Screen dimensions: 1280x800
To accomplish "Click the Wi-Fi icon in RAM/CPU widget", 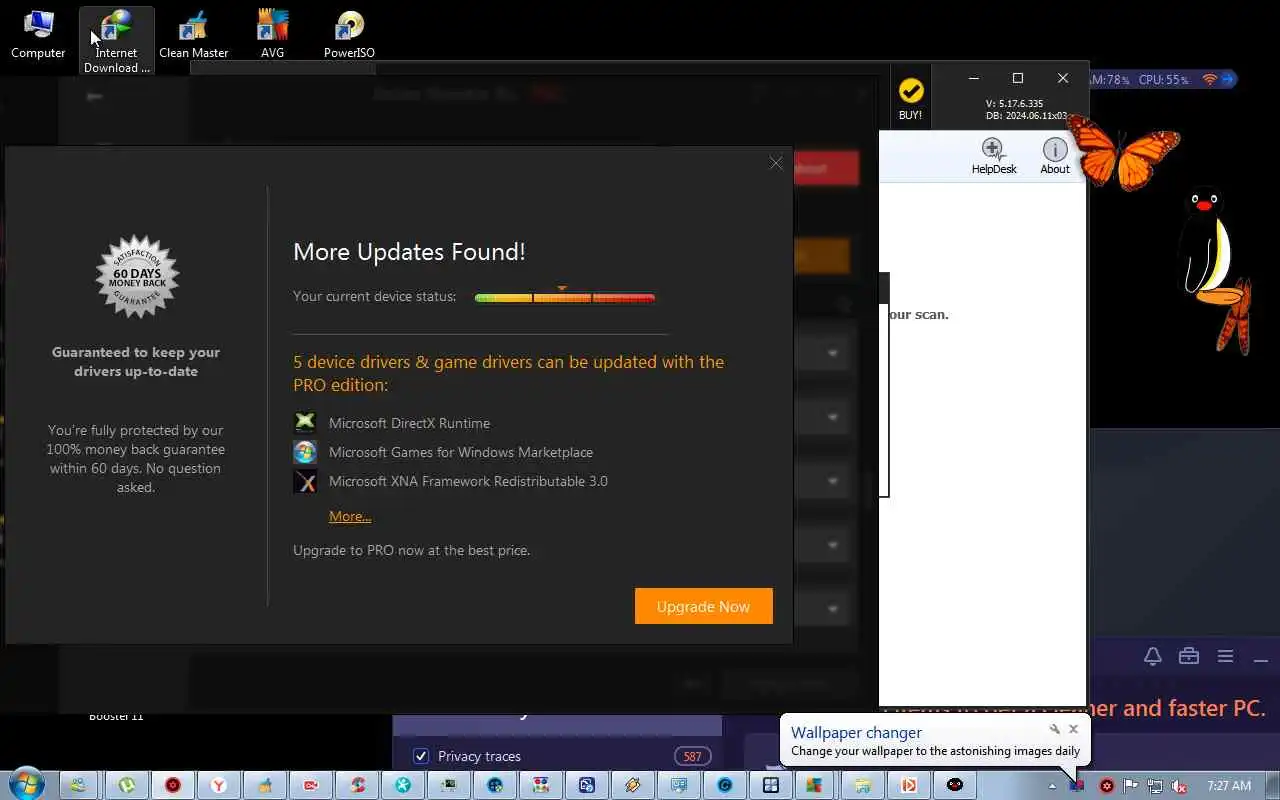I will tap(1209, 79).
